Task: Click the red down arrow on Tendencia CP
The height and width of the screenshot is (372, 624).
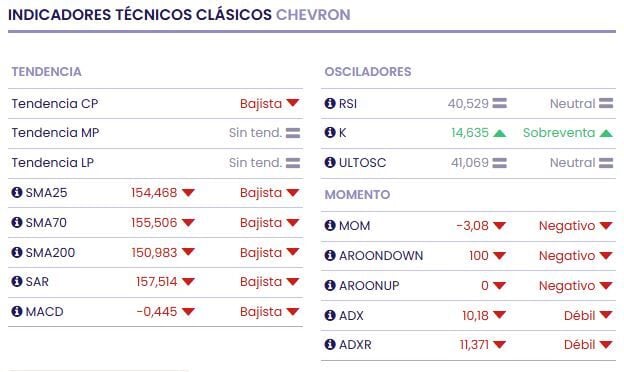Action: click(x=292, y=103)
